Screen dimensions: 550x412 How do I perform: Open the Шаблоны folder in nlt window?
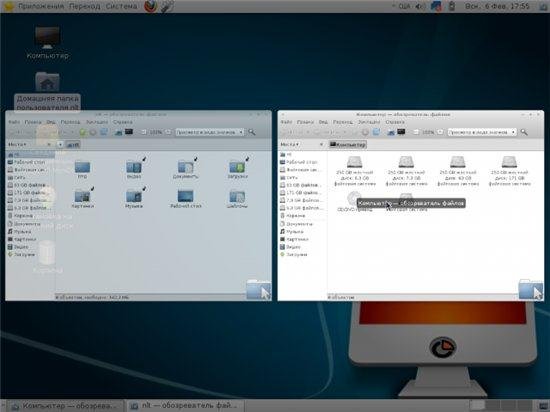237,199
